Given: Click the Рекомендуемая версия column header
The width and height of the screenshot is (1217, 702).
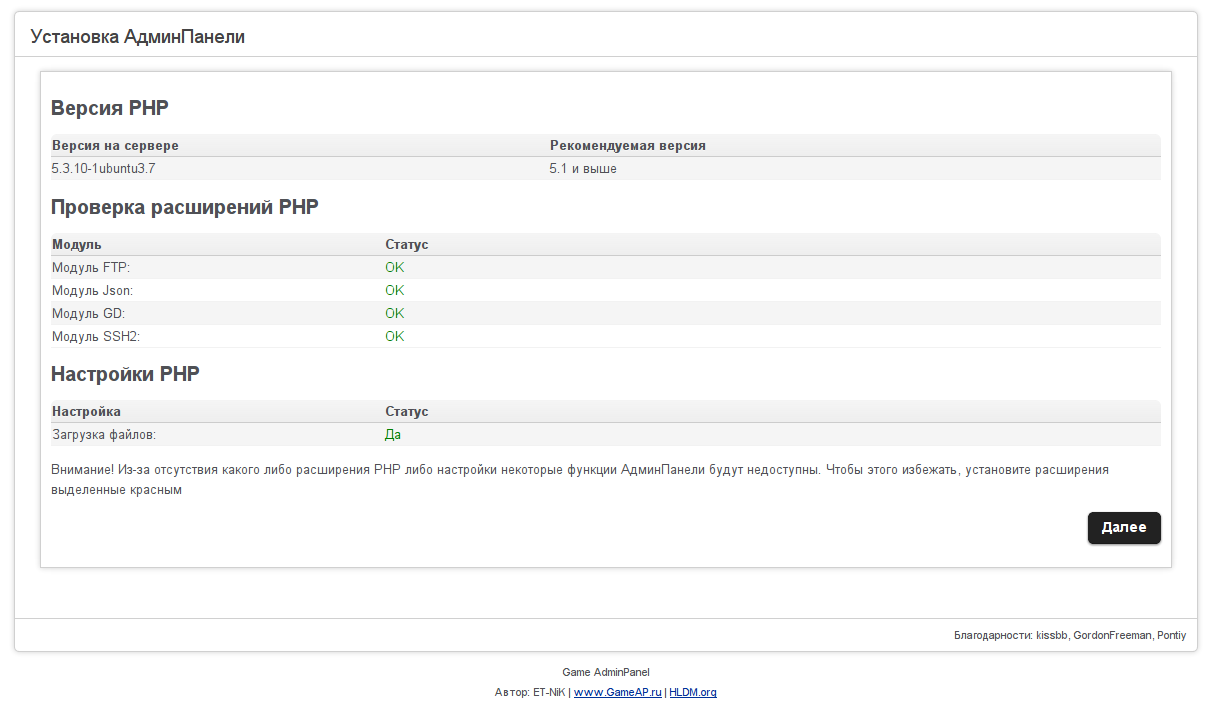Looking at the screenshot, I should (x=627, y=146).
